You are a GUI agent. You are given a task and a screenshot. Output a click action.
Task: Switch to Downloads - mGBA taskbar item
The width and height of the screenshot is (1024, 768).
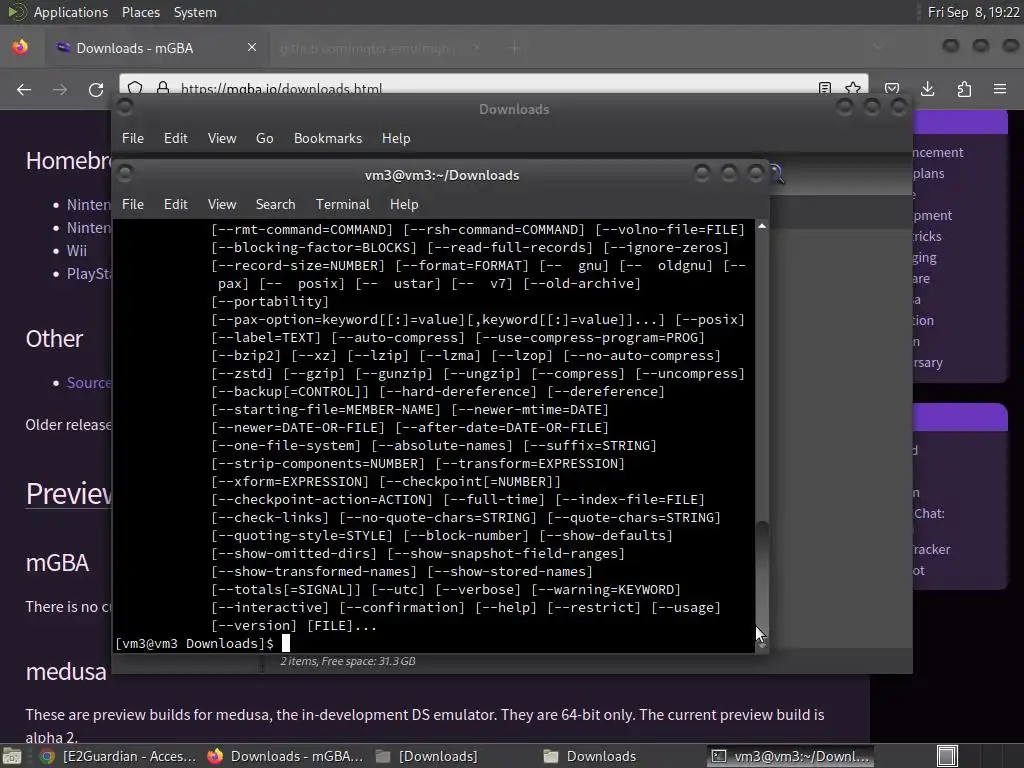(x=285, y=756)
